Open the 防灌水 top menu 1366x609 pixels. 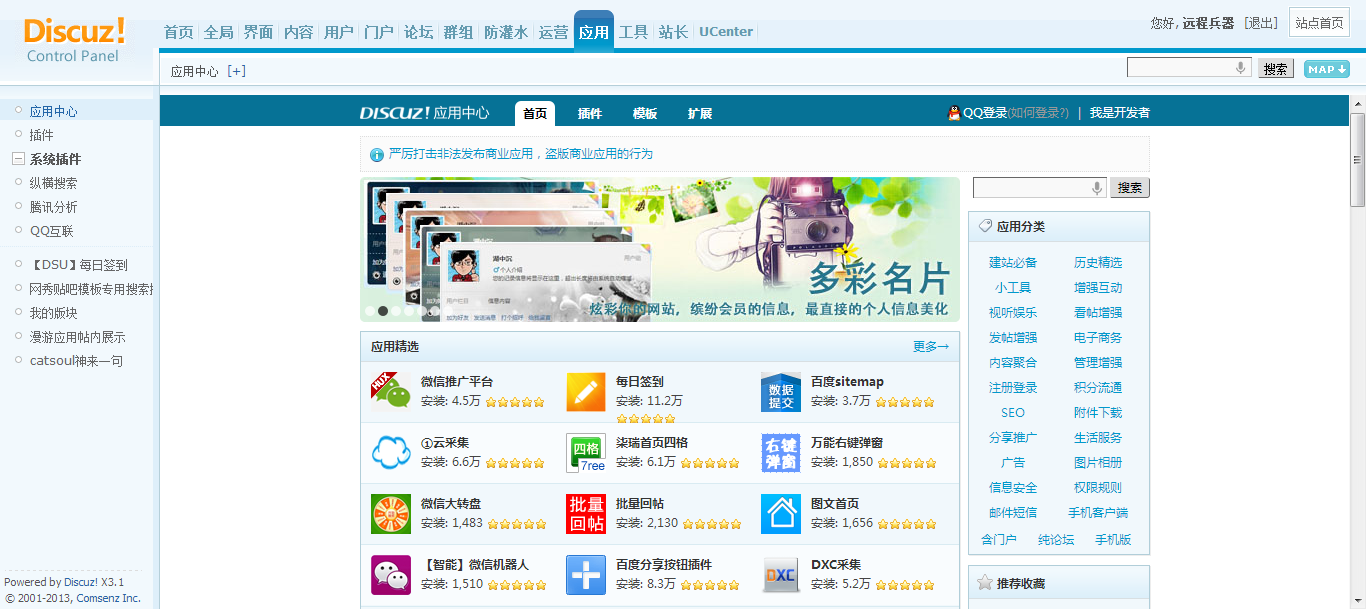[x=506, y=32]
